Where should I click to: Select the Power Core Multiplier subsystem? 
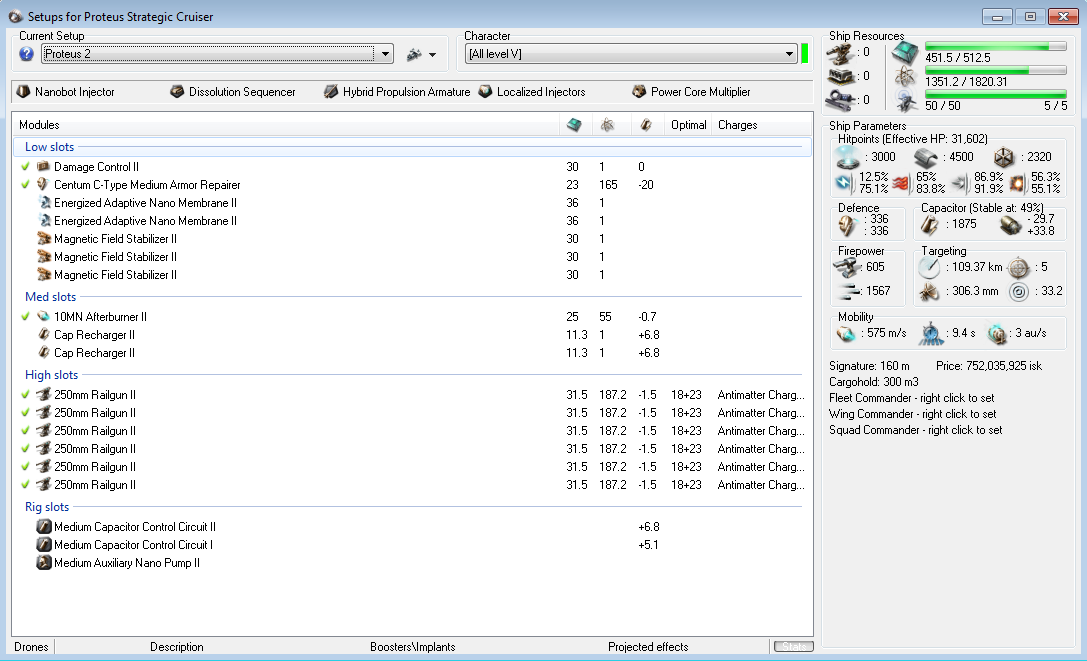pos(692,92)
